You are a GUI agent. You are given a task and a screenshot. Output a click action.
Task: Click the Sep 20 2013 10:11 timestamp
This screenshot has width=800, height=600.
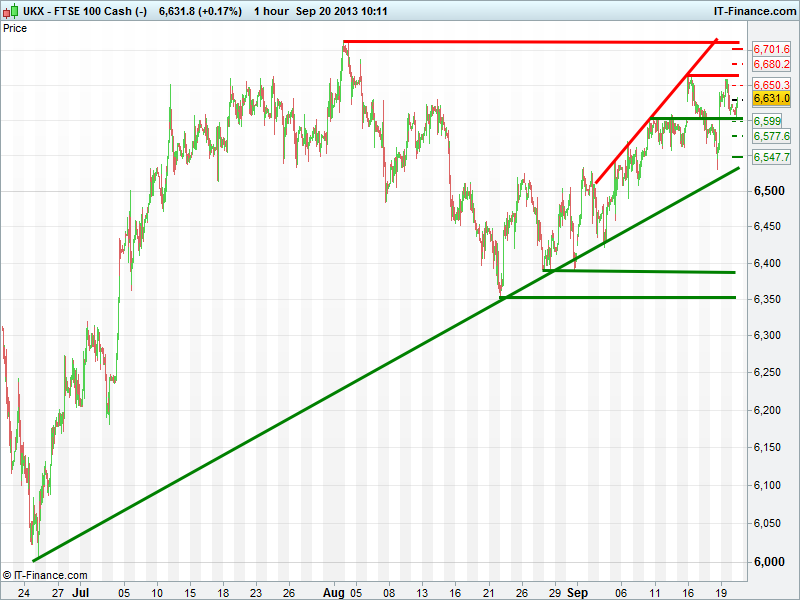341,11
